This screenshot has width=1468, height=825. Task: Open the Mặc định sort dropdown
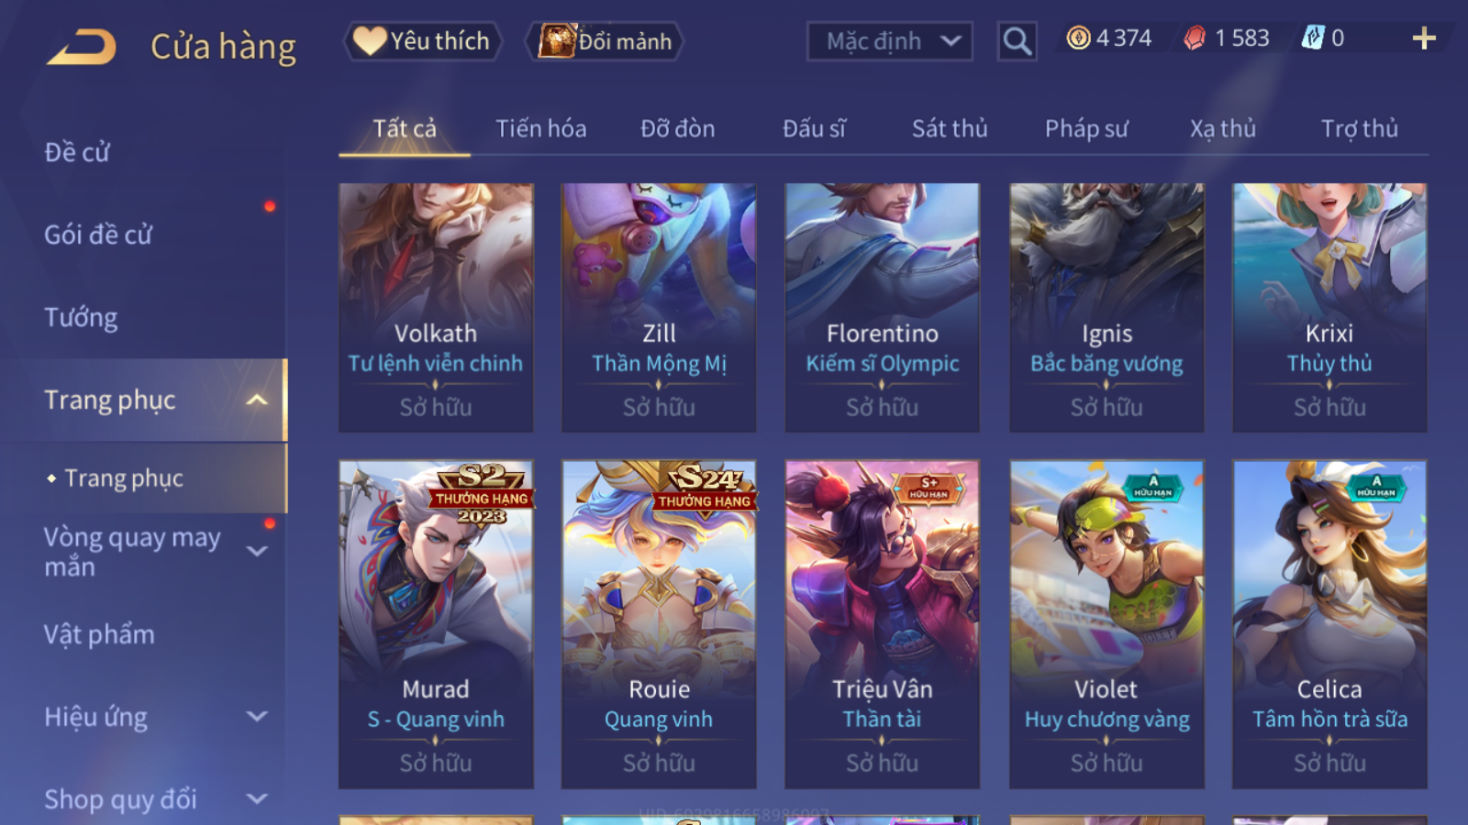tap(890, 41)
